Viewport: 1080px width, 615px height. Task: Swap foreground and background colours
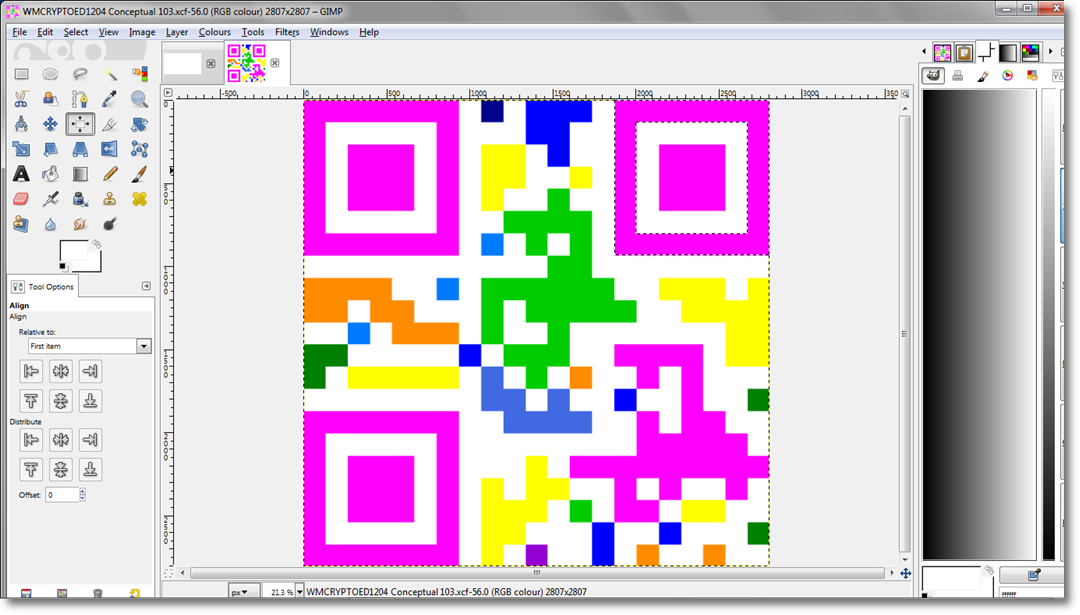click(x=97, y=244)
